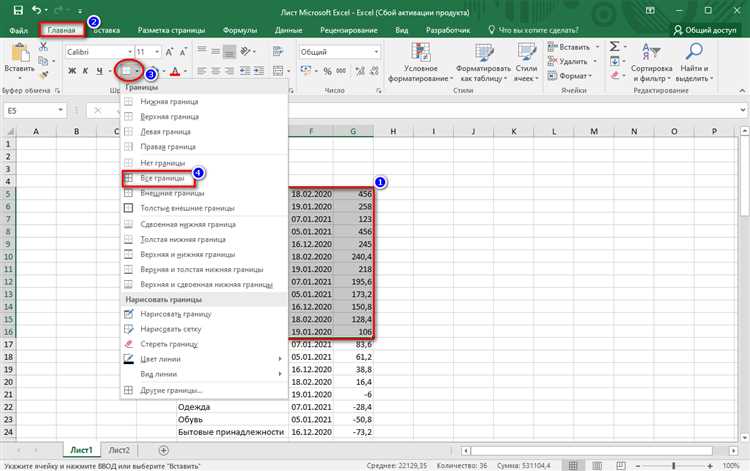Toggle bottom vertical alignment button
The height and width of the screenshot is (471, 750).
(x=230, y=52)
